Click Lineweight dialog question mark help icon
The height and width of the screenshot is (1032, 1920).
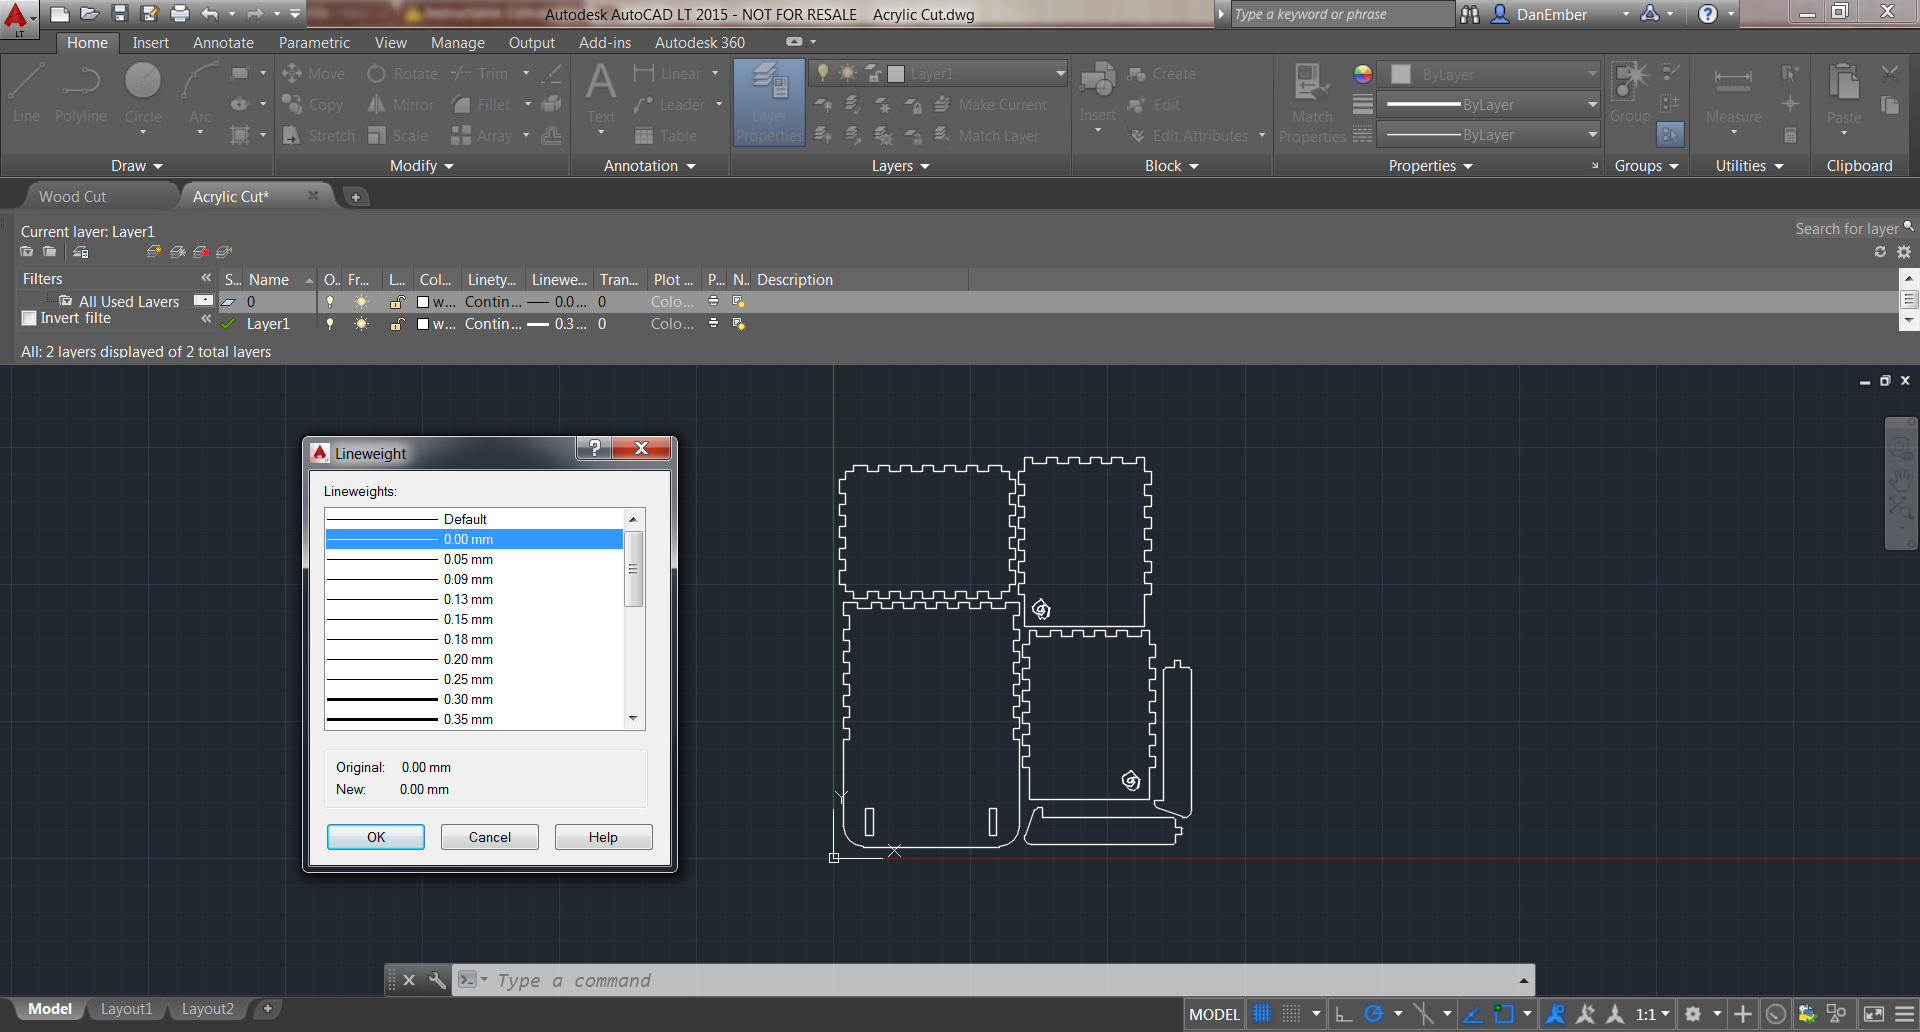coord(594,448)
